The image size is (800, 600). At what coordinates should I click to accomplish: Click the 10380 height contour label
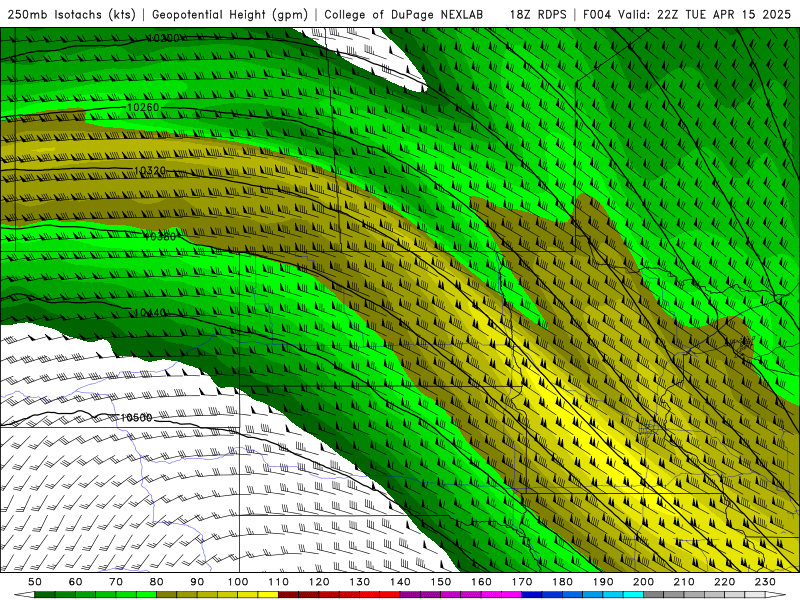pos(160,236)
